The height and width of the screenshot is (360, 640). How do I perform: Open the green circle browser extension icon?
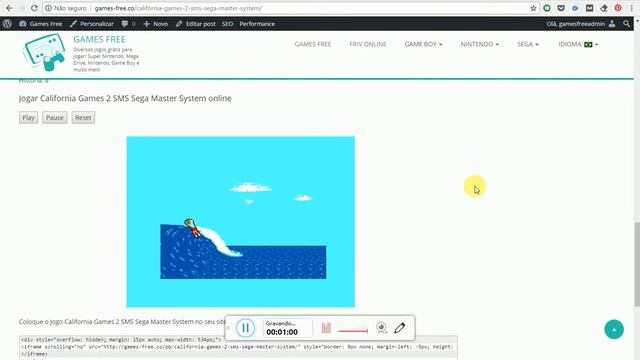tap(547, 8)
